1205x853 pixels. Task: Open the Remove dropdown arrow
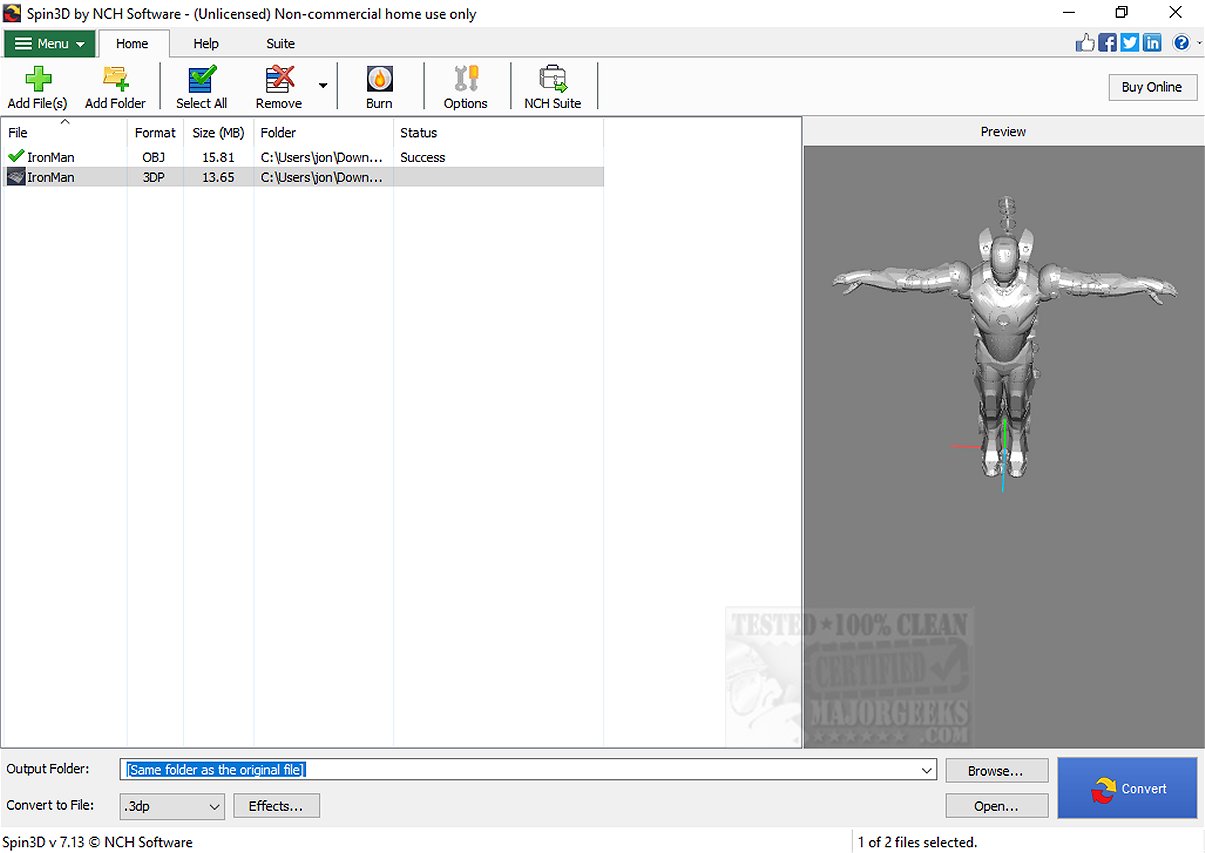(323, 86)
